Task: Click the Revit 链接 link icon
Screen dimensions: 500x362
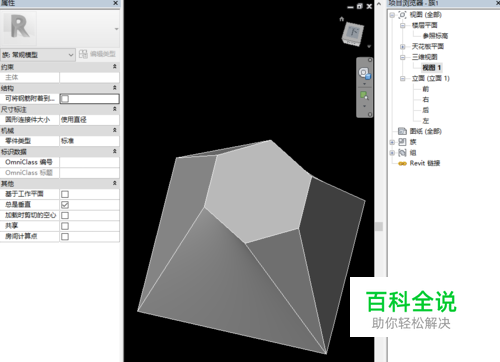Action: pos(402,163)
